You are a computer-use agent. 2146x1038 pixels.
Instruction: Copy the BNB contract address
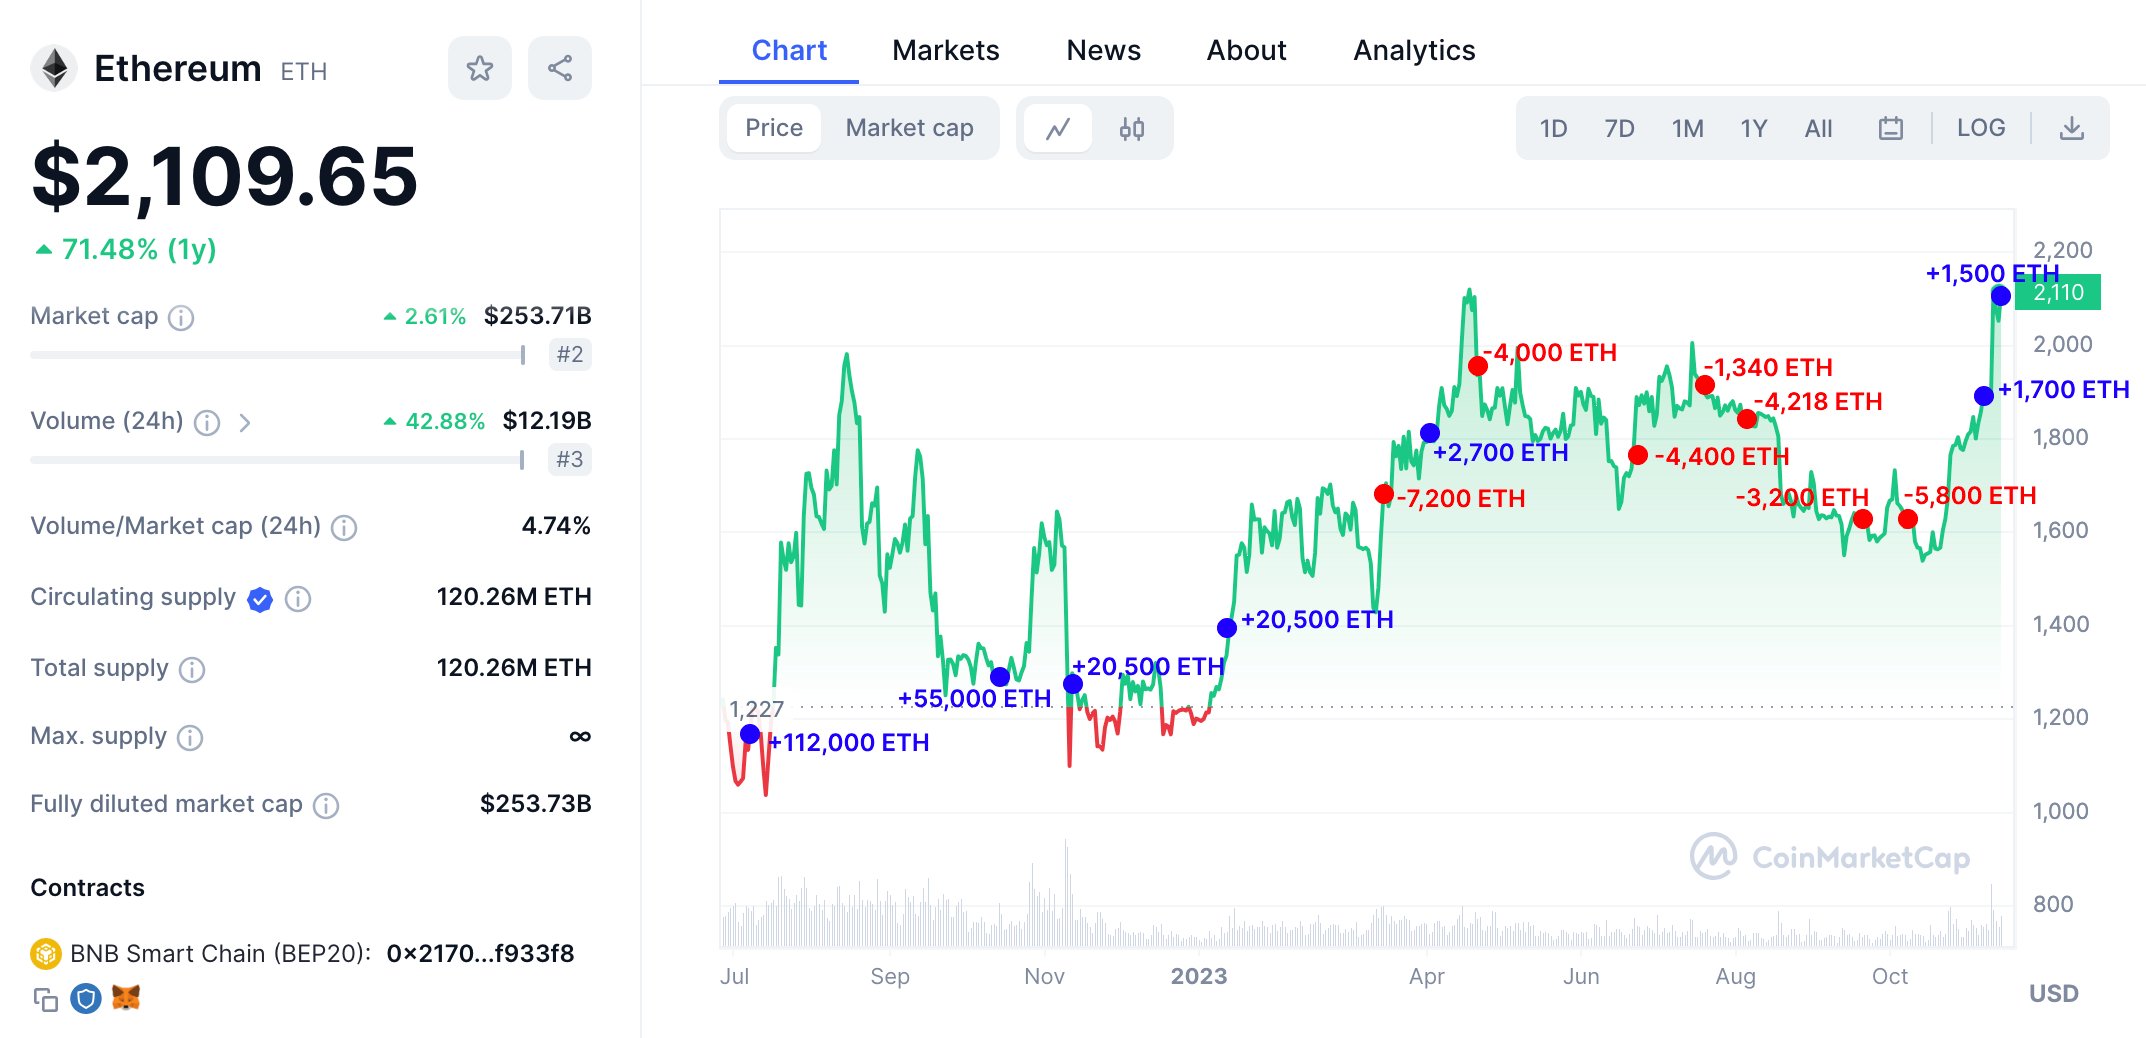46,999
